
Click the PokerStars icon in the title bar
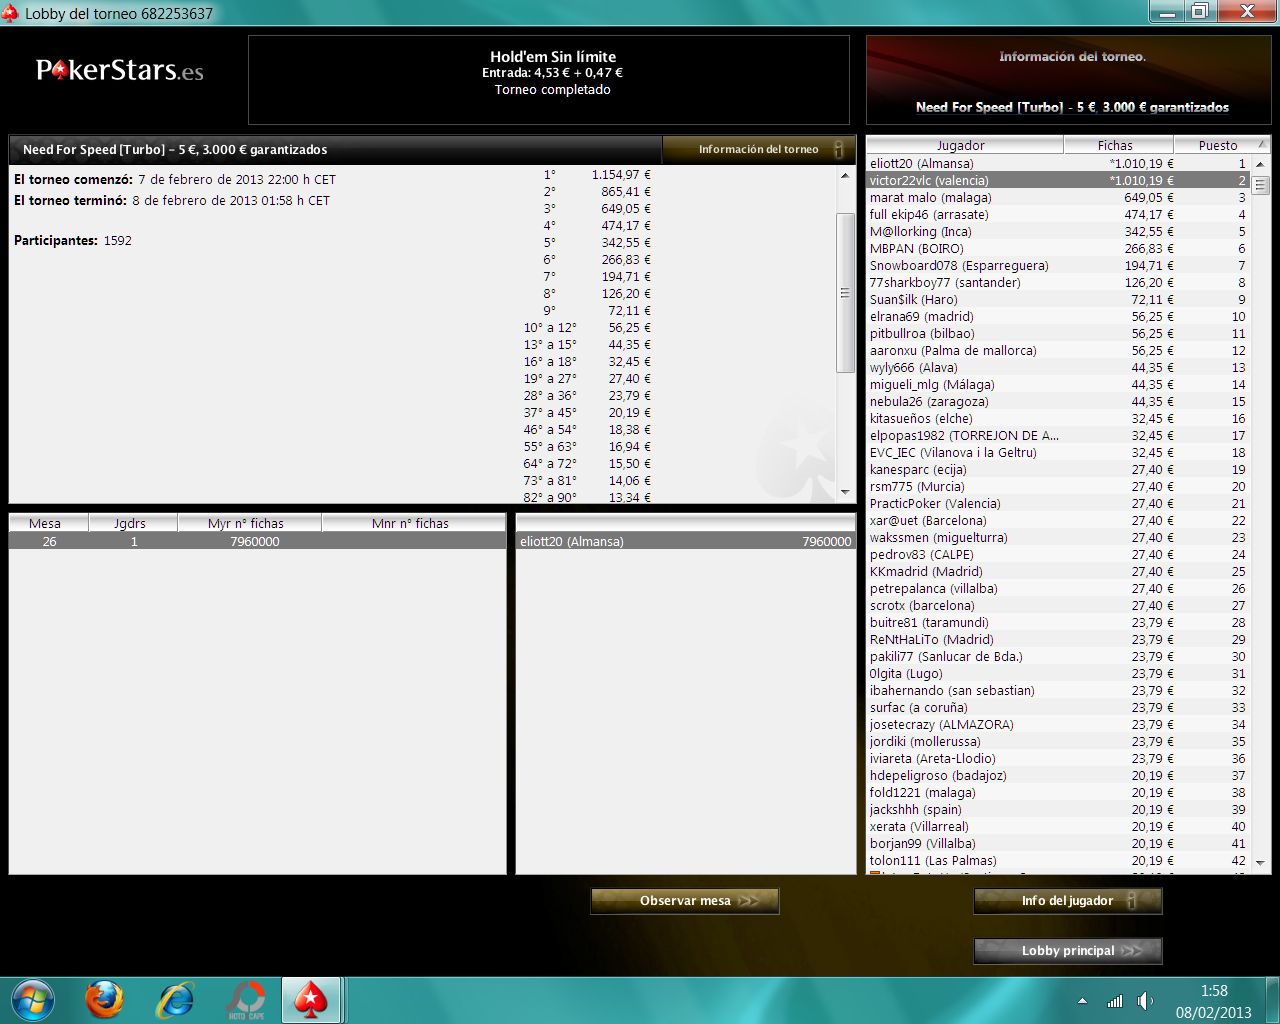click(10, 13)
